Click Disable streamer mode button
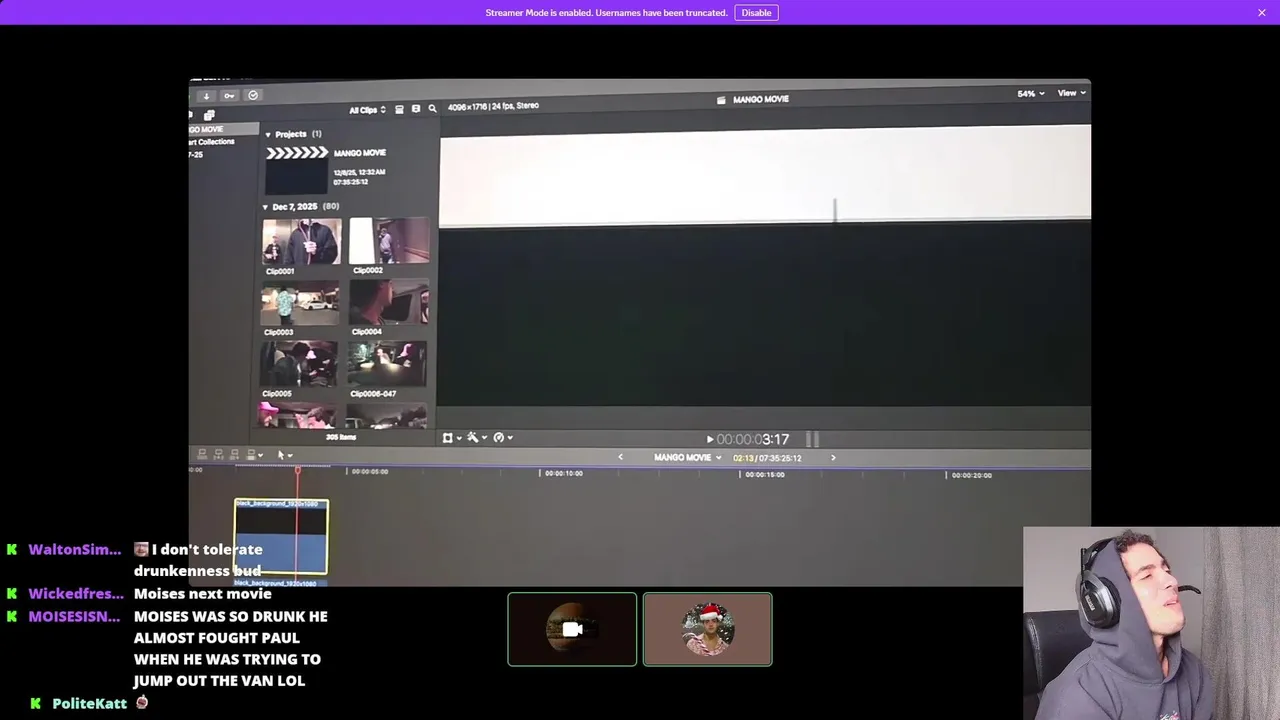Image resolution: width=1280 pixels, height=720 pixels. [x=756, y=13]
